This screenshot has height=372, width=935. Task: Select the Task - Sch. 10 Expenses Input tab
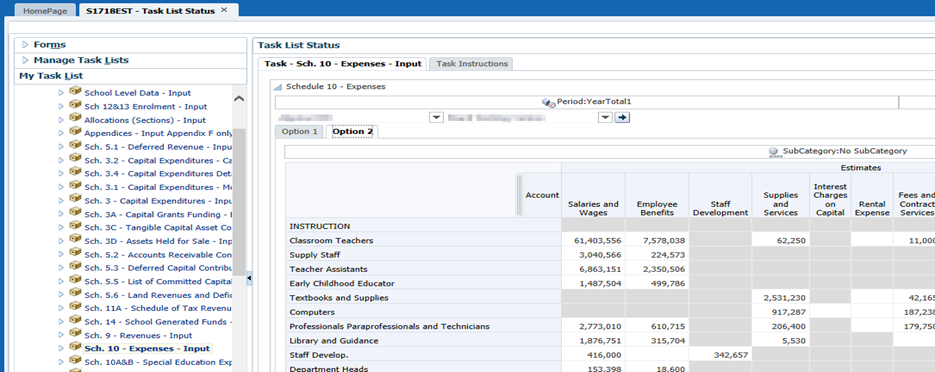pyautogui.click(x=343, y=64)
